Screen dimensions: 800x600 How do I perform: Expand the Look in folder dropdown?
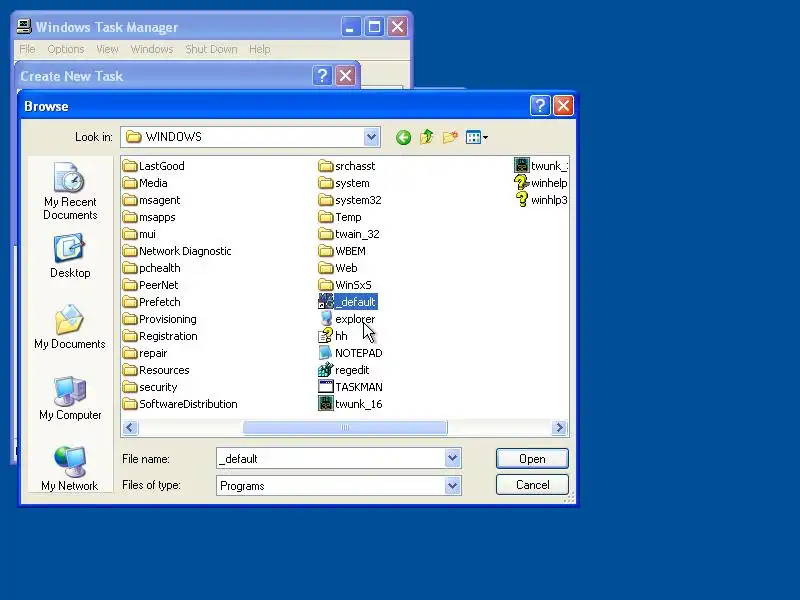[x=371, y=137]
